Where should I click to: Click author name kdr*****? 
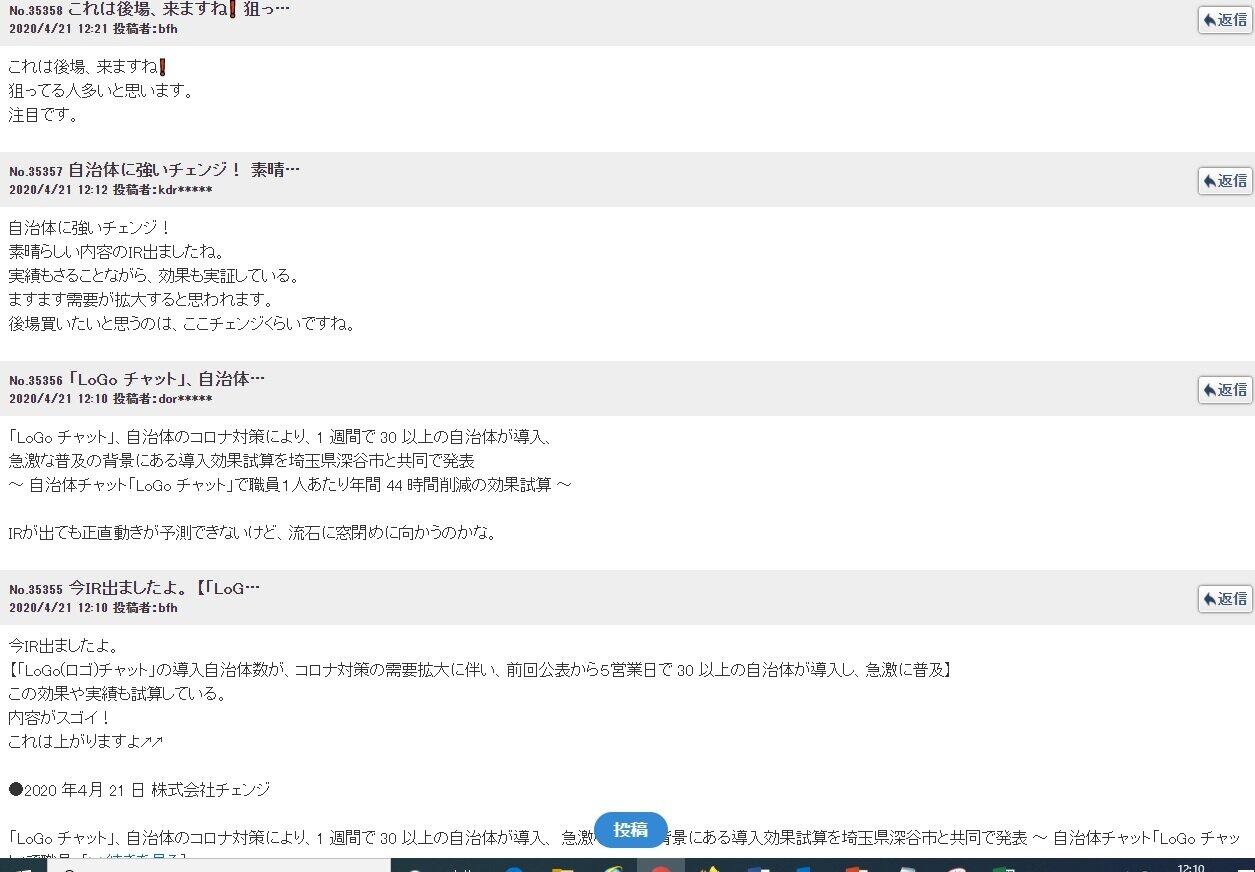coord(185,190)
